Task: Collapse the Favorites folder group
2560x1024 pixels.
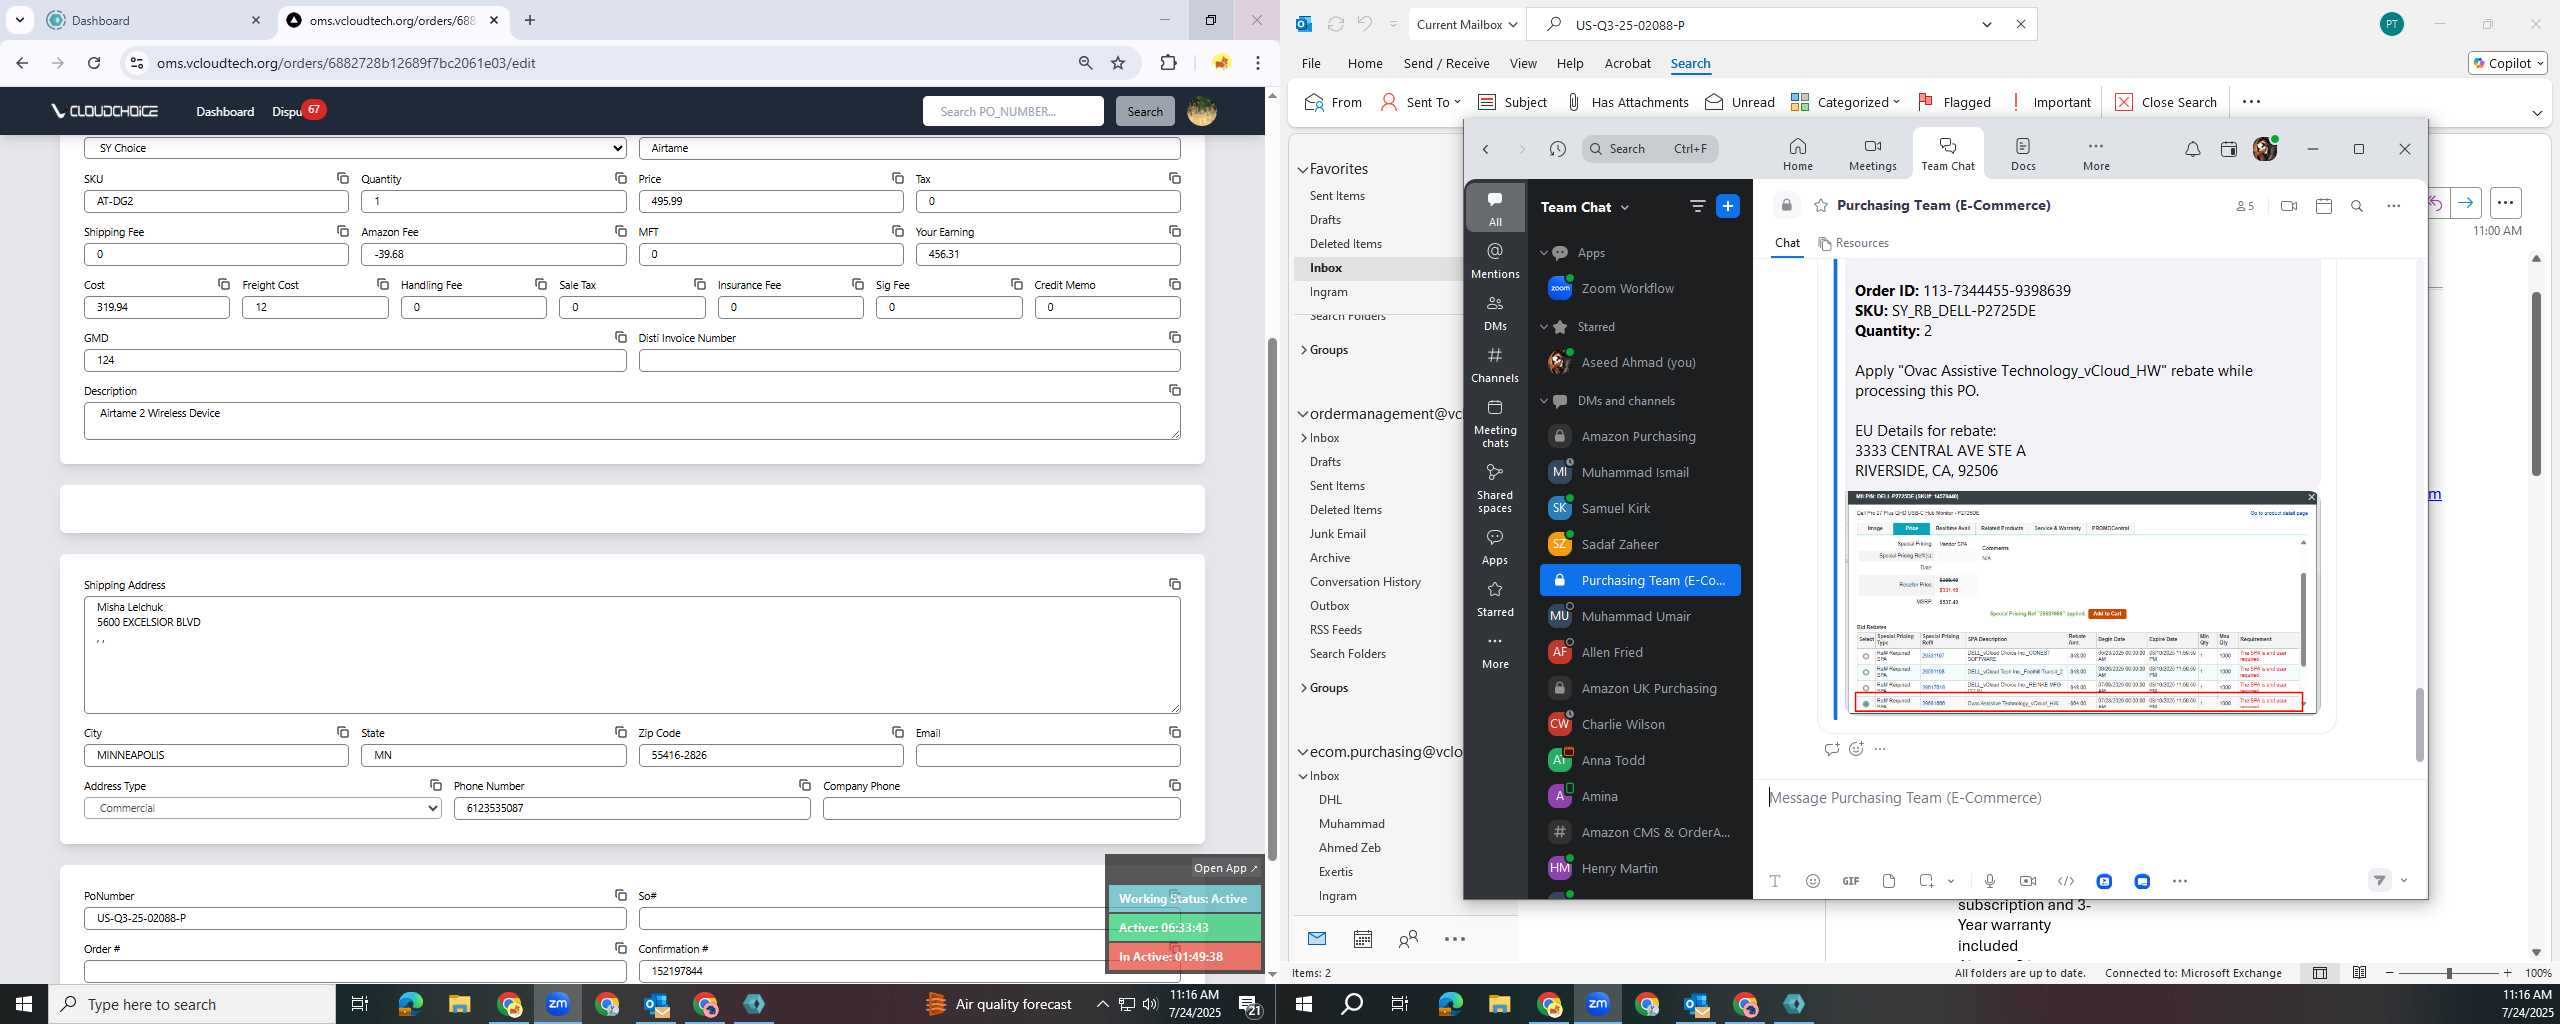Action: 1303,169
